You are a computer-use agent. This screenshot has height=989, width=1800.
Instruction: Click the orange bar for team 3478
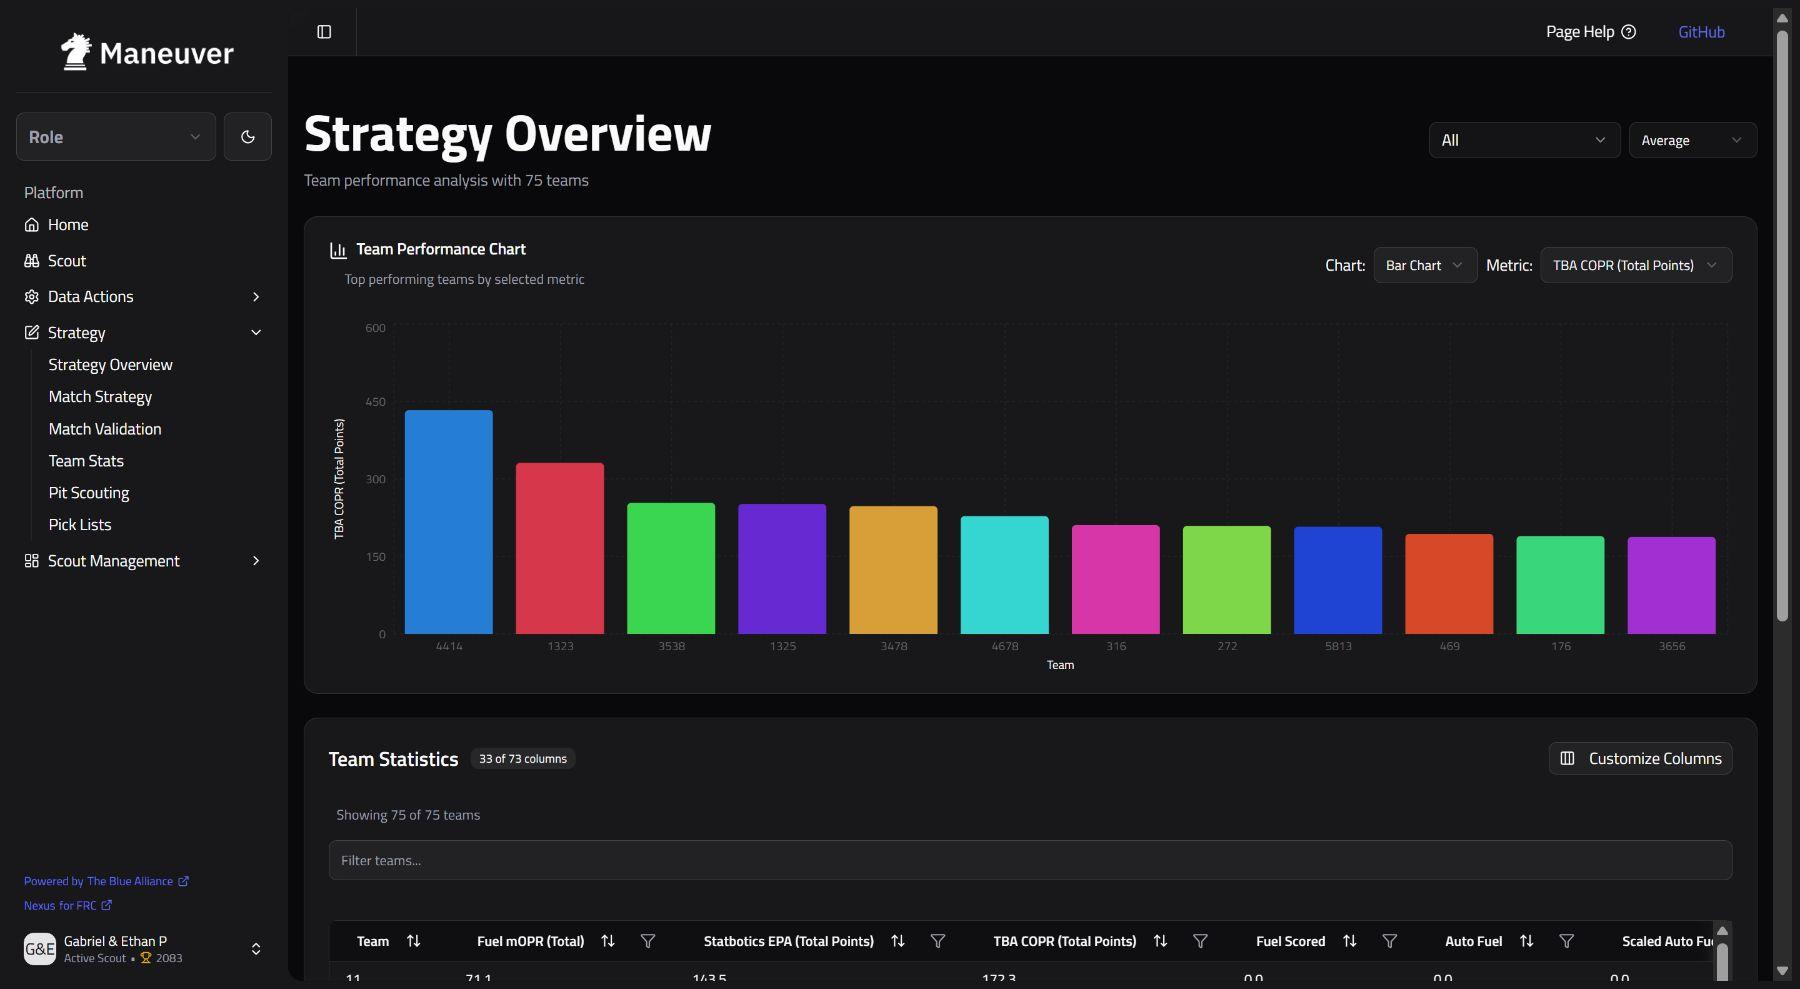893,570
